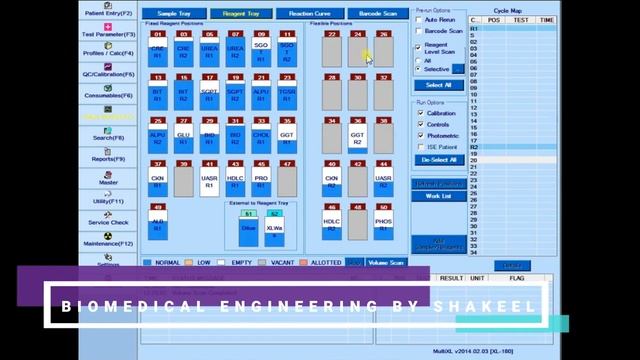Open the selection button beside Selective
Image resolution: width=640 pixels, height=360 pixels.
tap(458, 69)
